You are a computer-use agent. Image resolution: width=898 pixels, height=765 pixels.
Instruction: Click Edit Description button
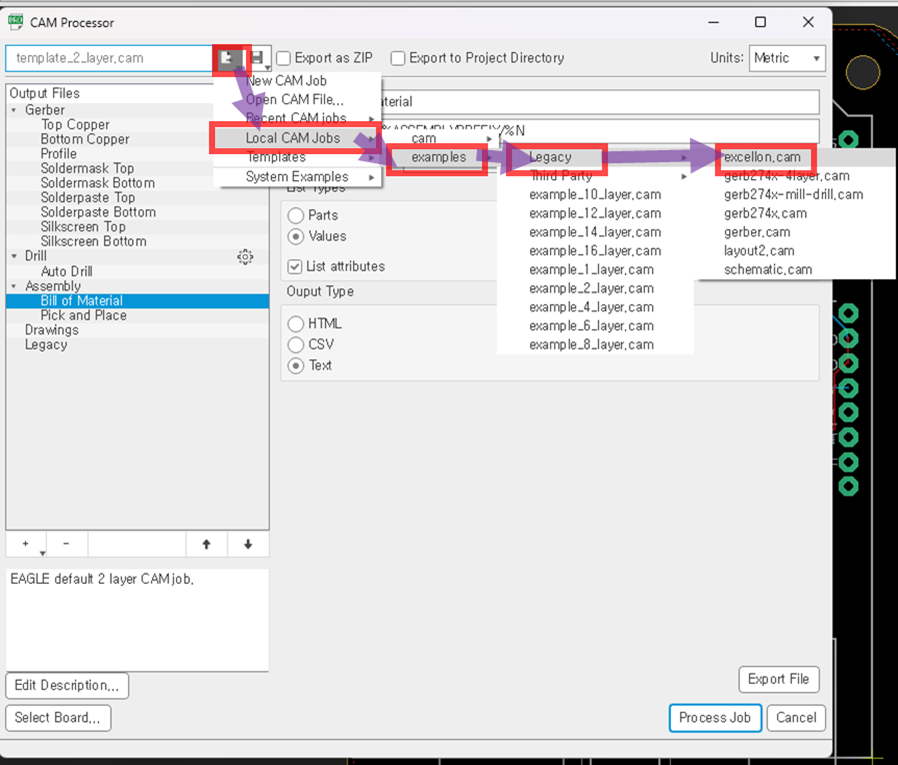coord(67,685)
